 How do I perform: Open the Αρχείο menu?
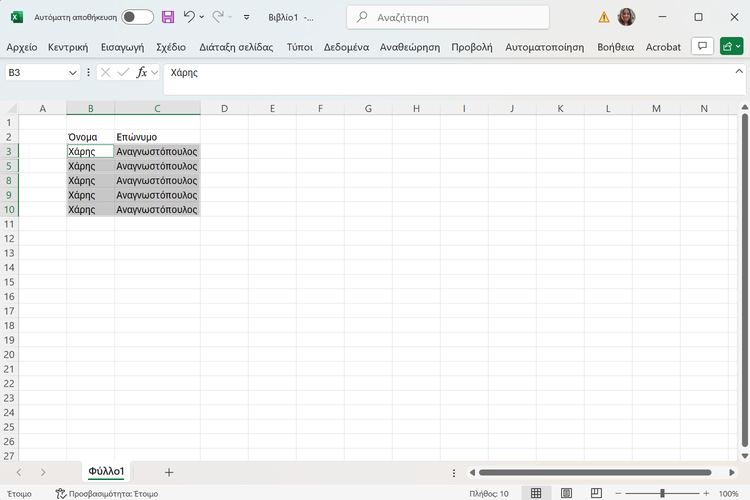22,47
